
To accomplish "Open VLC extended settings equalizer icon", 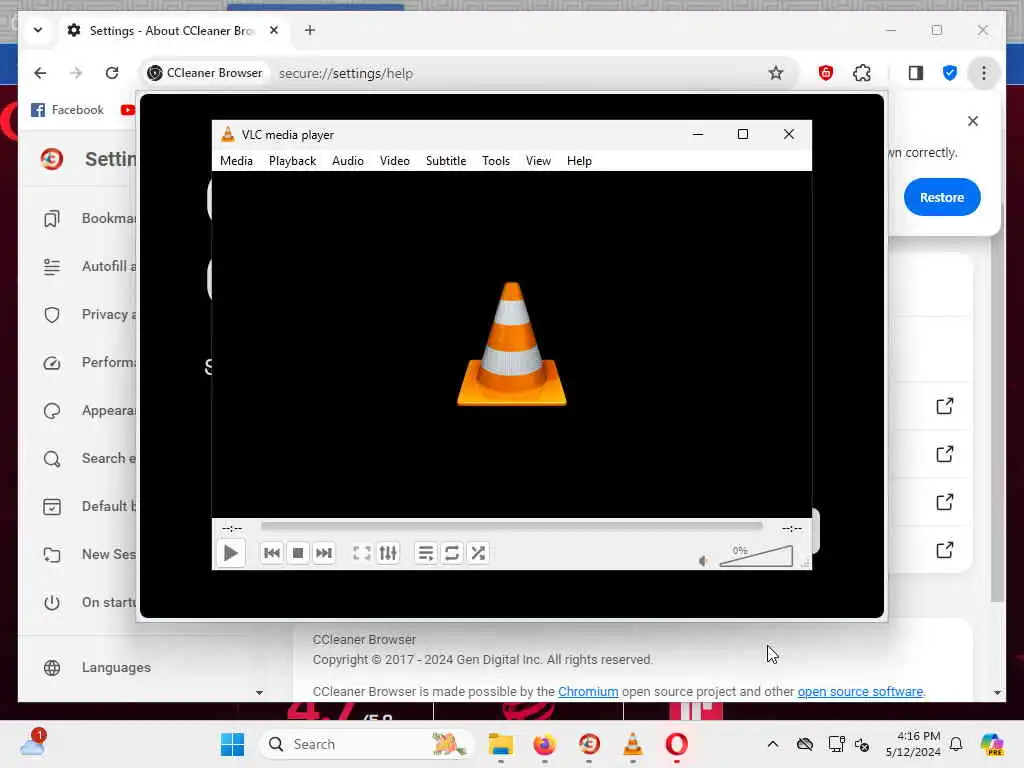I will tap(388, 553).
